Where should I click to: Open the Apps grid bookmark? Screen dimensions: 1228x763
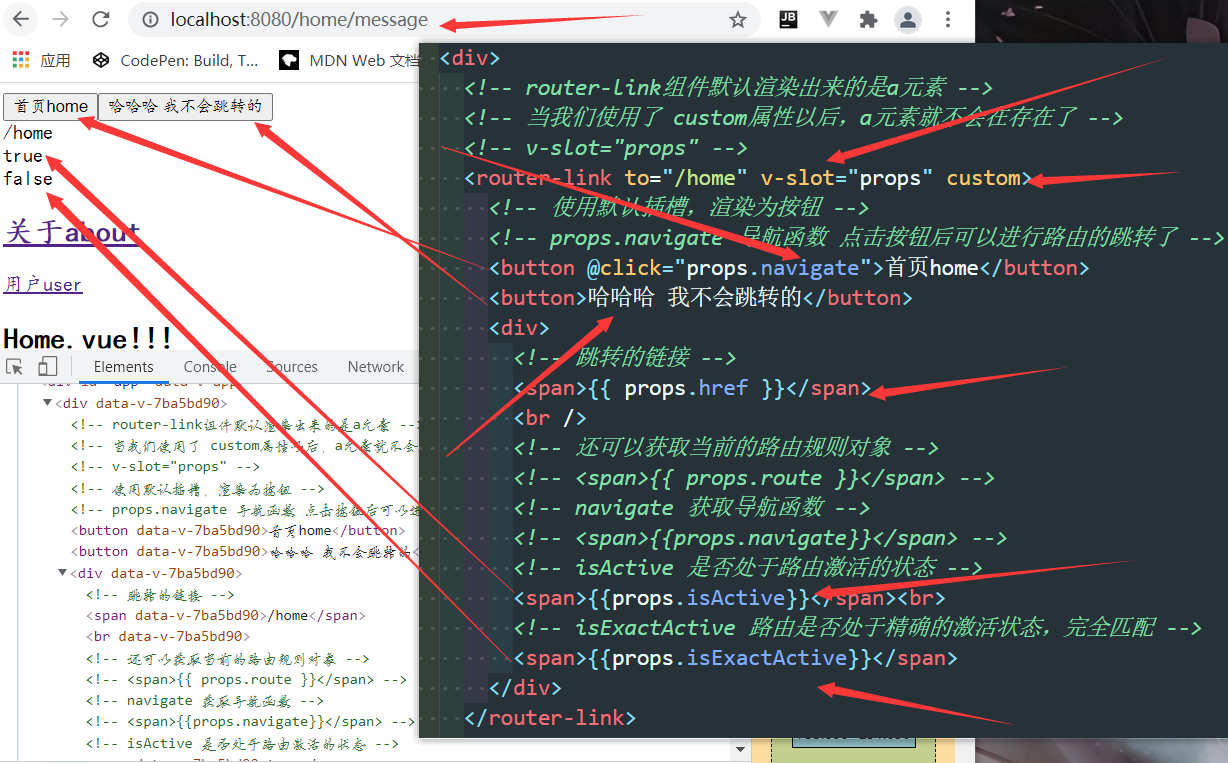coord(41,60)
